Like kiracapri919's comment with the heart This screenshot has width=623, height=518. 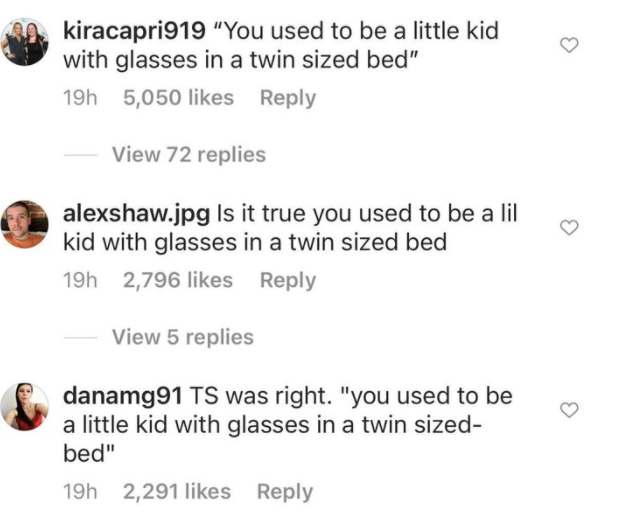569,46
